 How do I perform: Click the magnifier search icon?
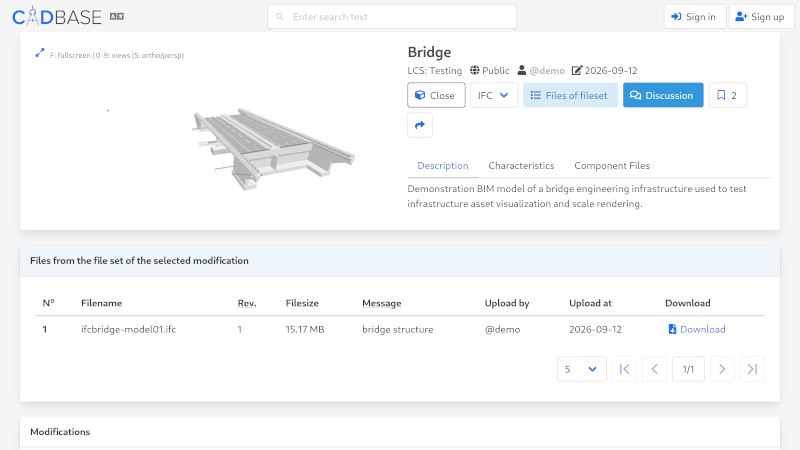[x=280, y=17]
